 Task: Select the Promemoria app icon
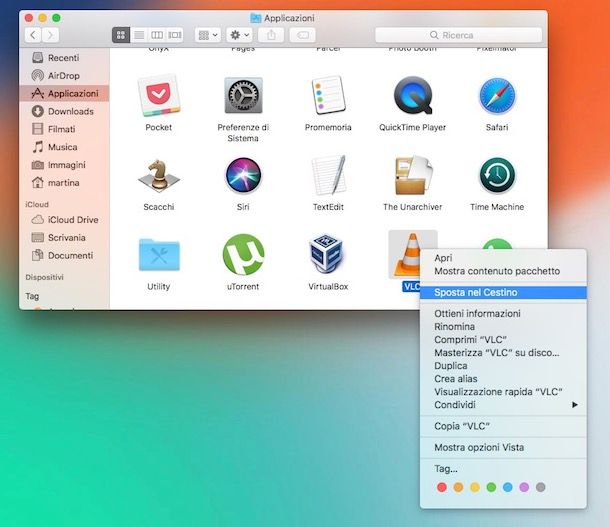[x=328, y=96]
